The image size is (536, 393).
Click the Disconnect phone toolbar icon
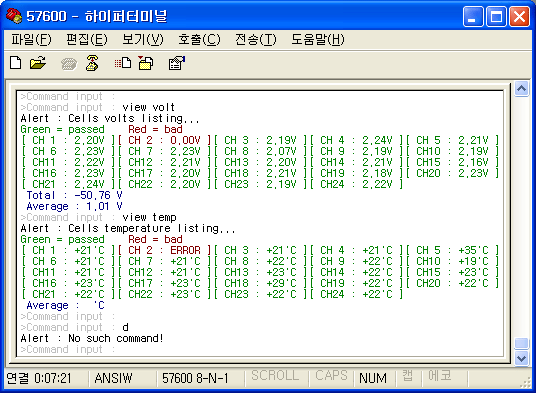(x=92, y=63)
